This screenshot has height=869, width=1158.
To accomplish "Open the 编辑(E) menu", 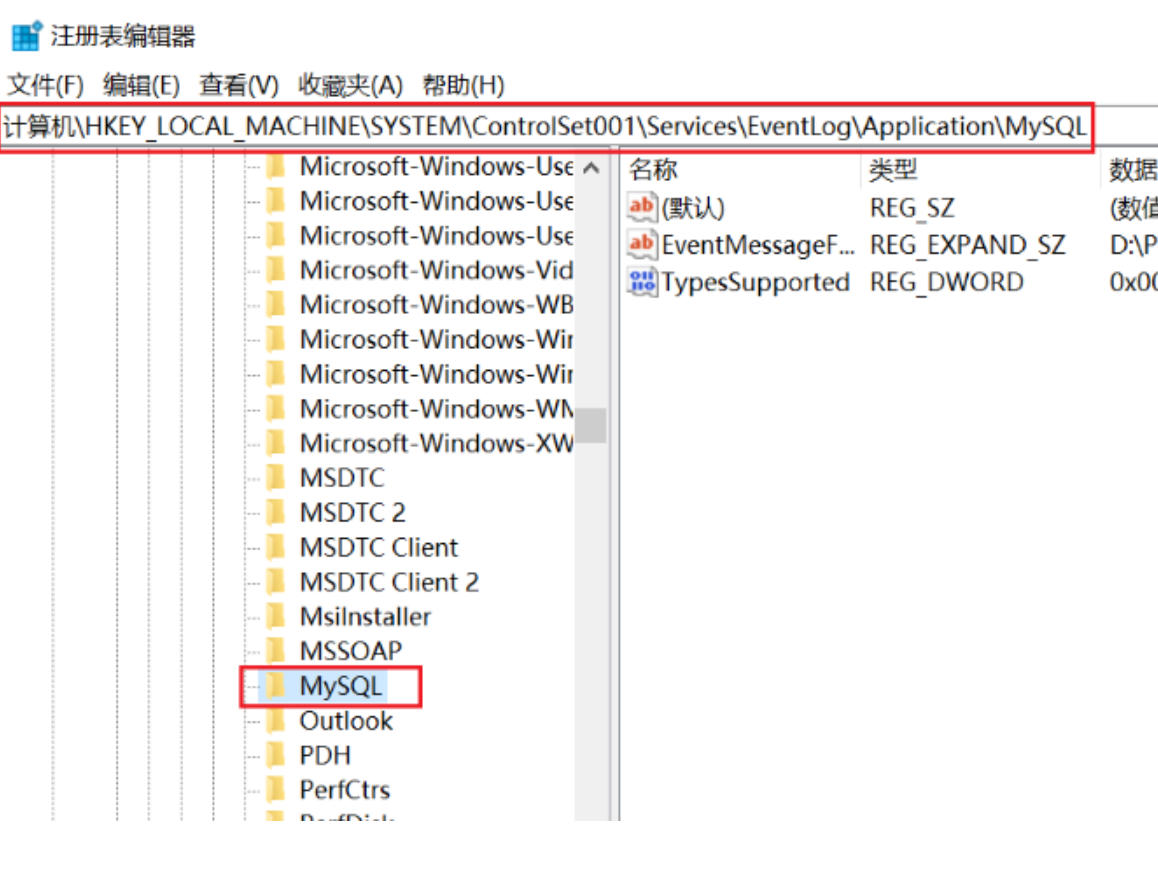I will point(141,86).
